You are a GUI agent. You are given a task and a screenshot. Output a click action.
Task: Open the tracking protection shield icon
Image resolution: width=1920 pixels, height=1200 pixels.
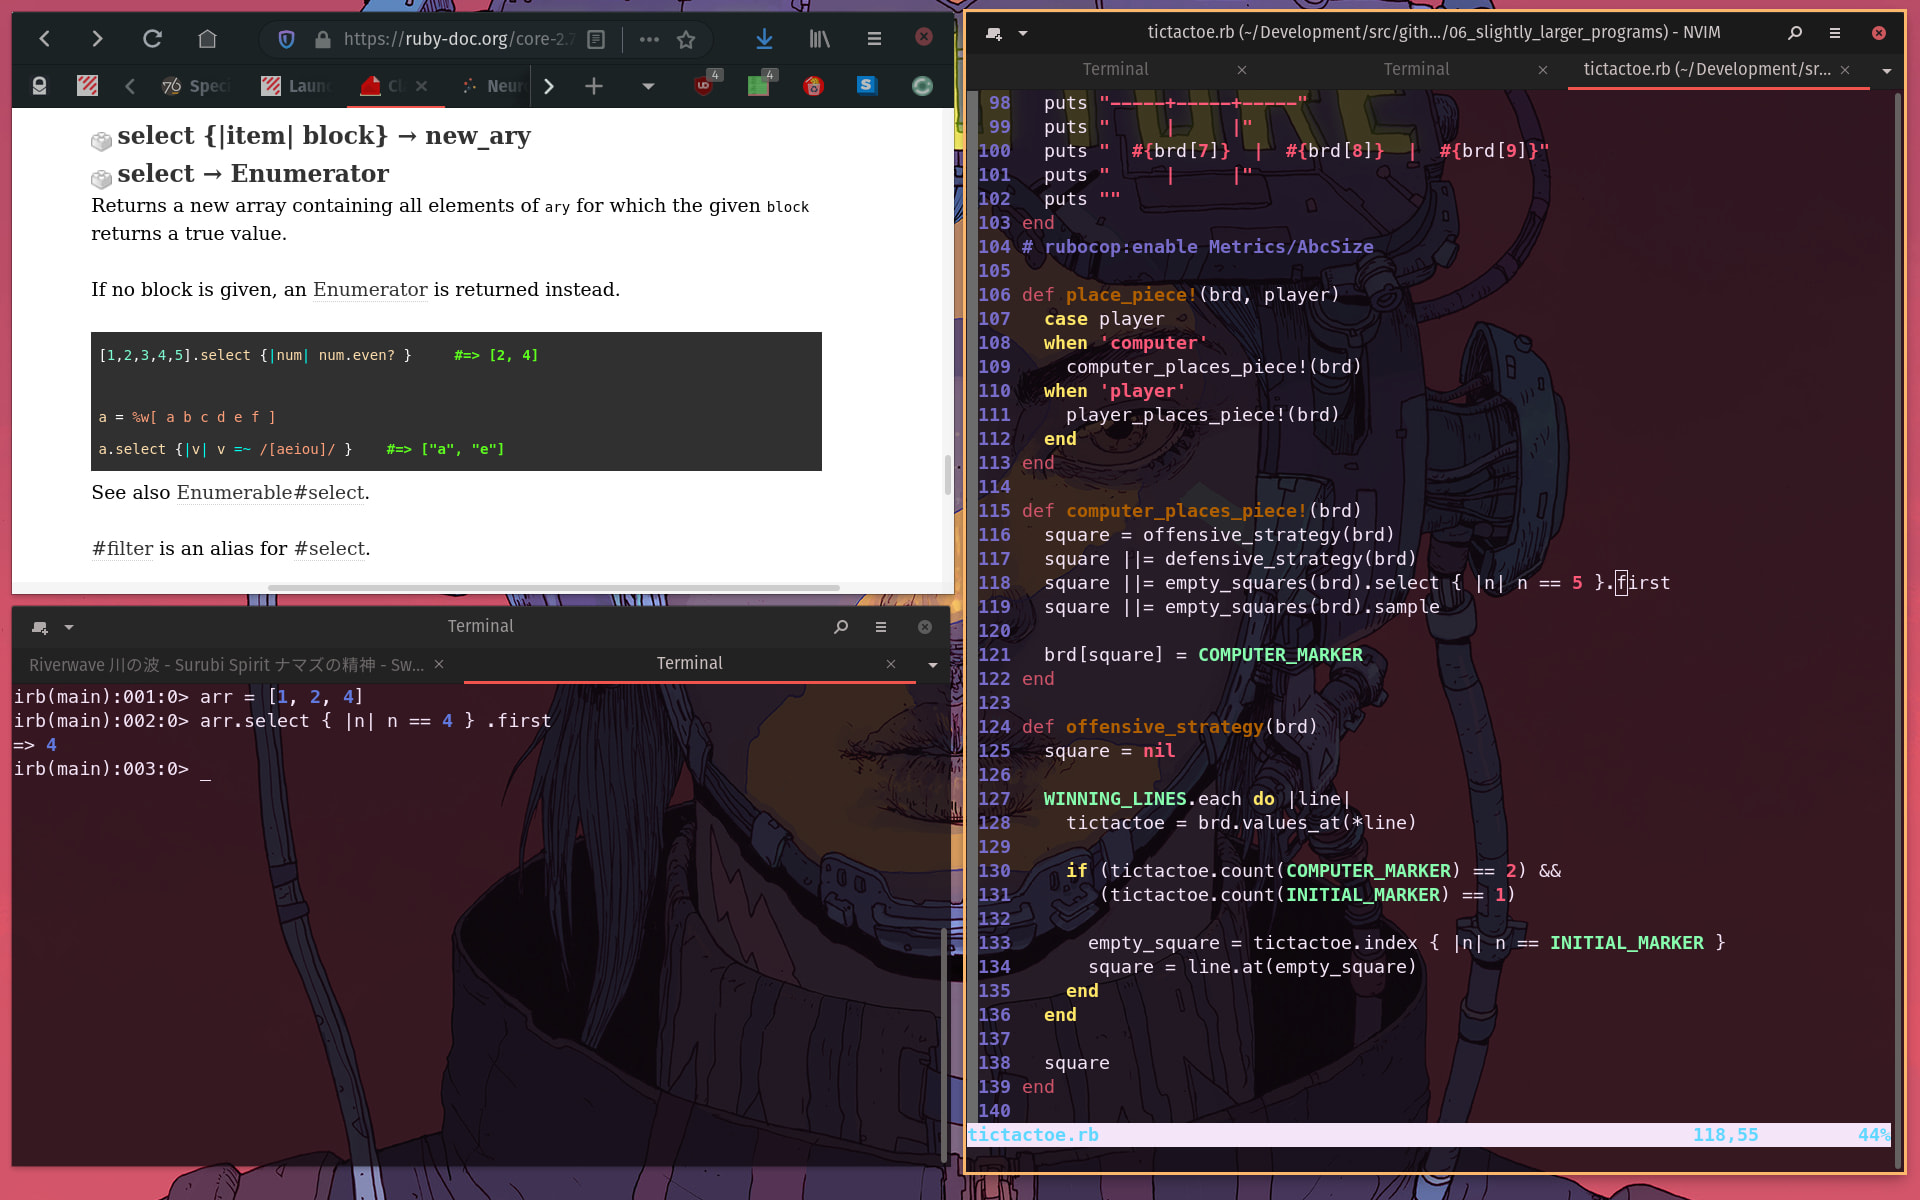286,39
